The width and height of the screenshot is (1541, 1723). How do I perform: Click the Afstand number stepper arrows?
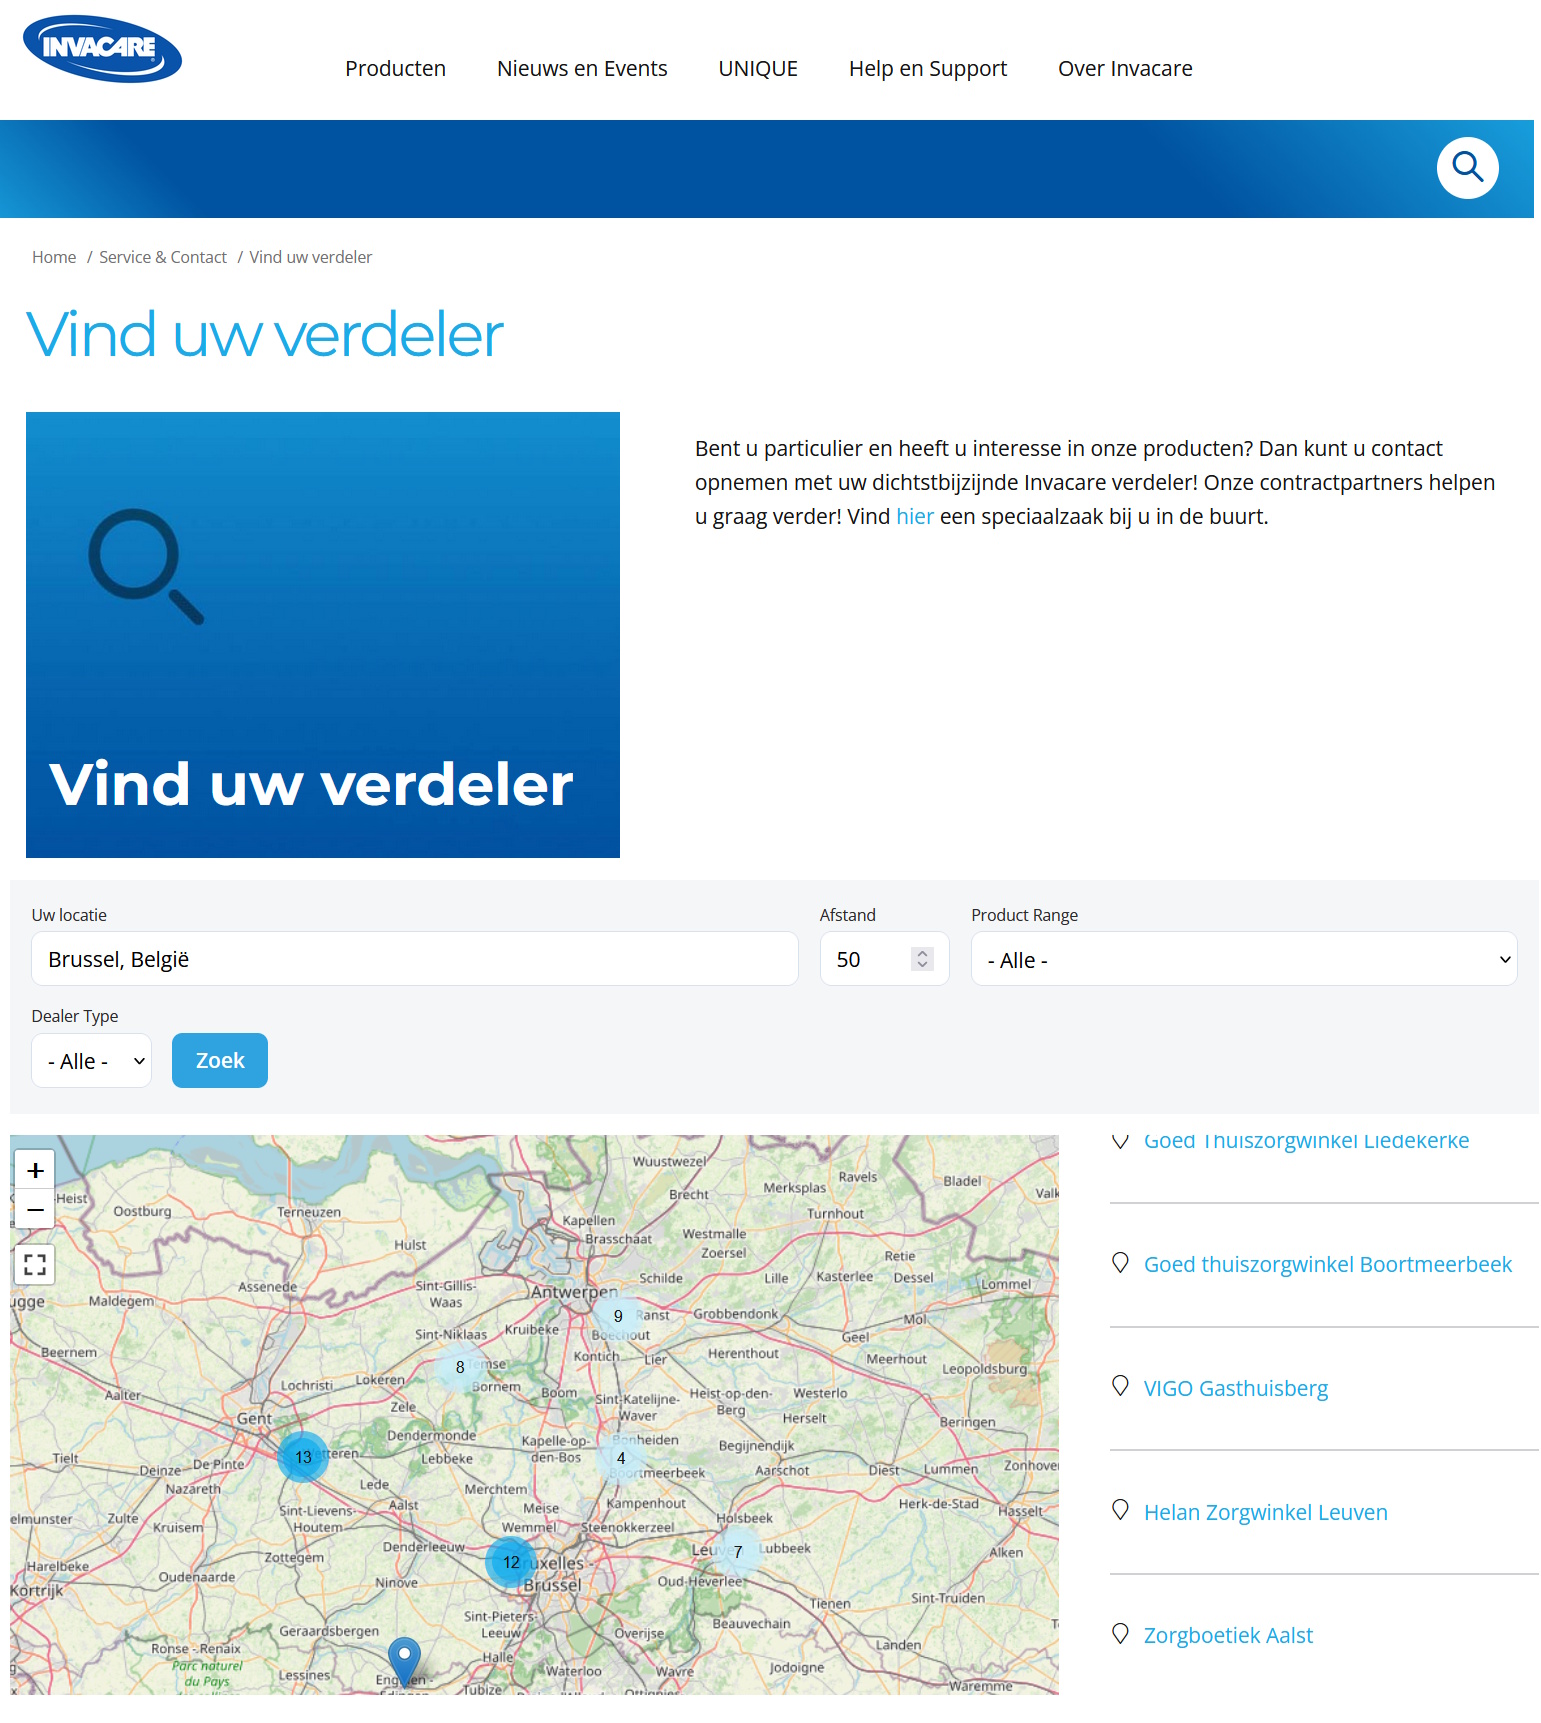(922, 959)
